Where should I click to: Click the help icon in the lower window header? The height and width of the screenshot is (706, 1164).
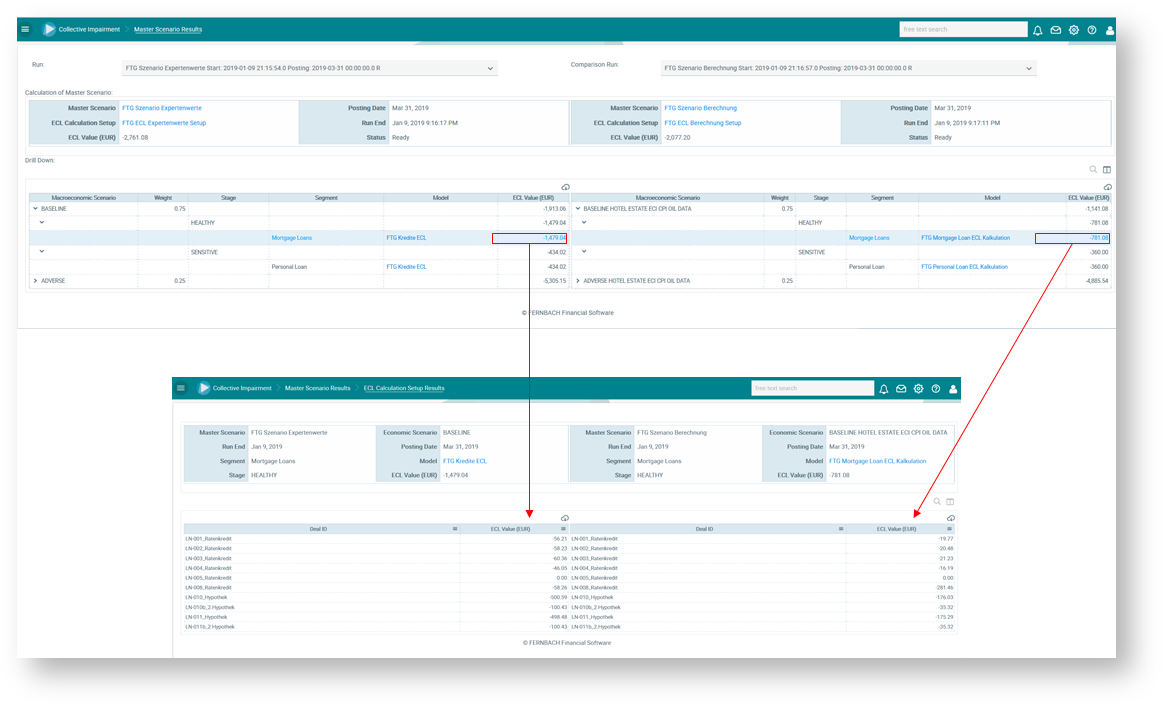[936, 388]
